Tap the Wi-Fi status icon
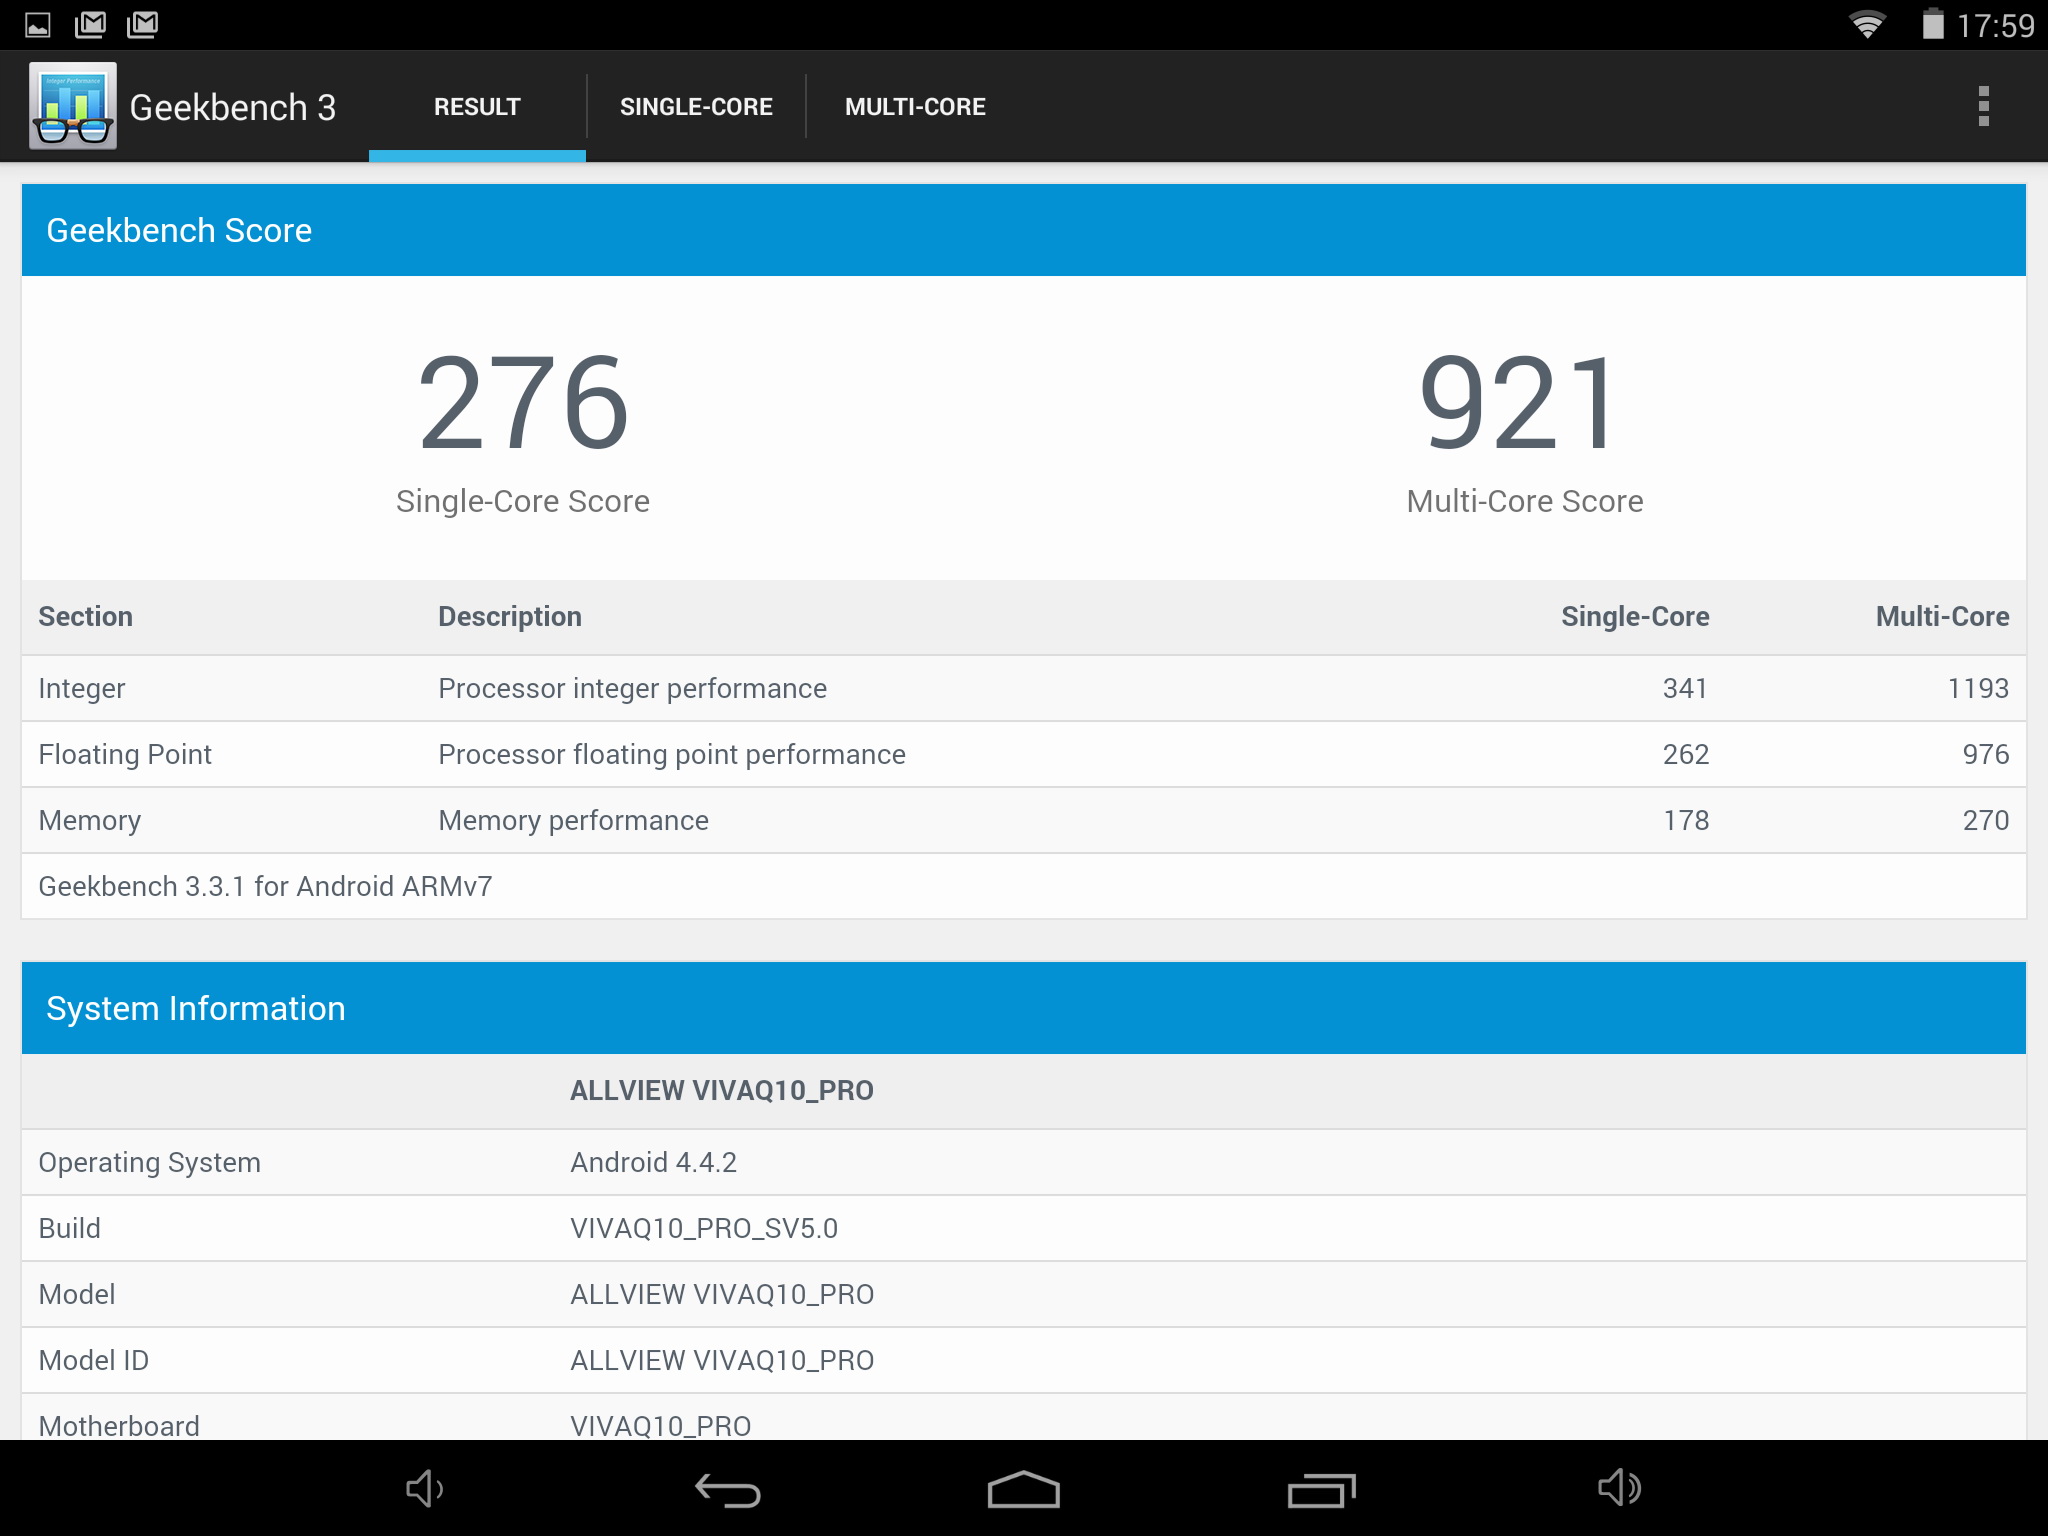 1867,24
